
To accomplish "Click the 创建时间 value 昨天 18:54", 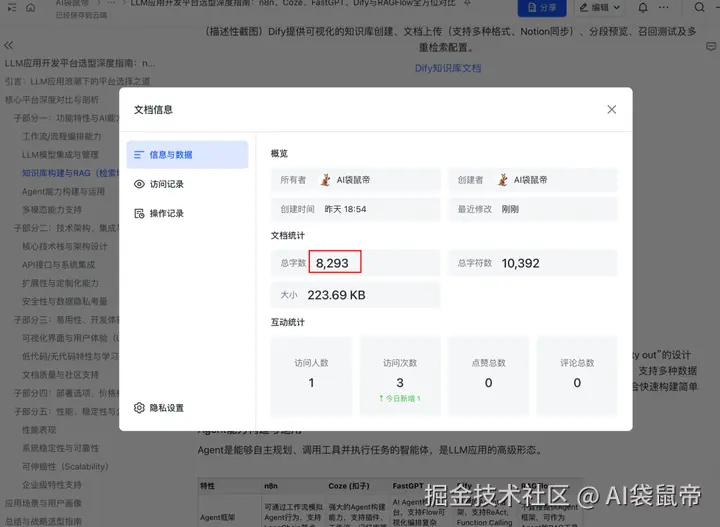I will coord(345,209).
